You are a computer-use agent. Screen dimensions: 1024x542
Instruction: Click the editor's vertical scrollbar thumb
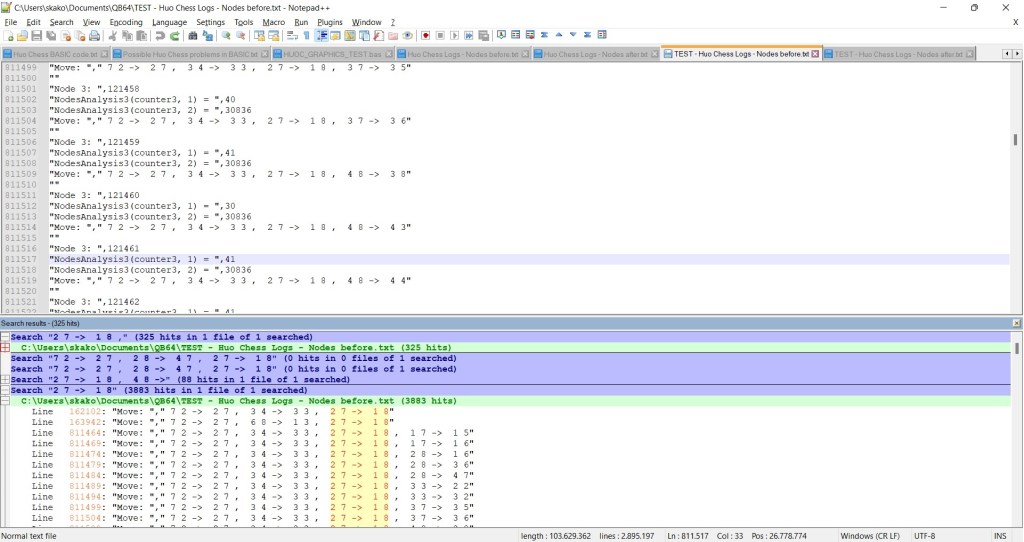click(x=1016, y=140)
